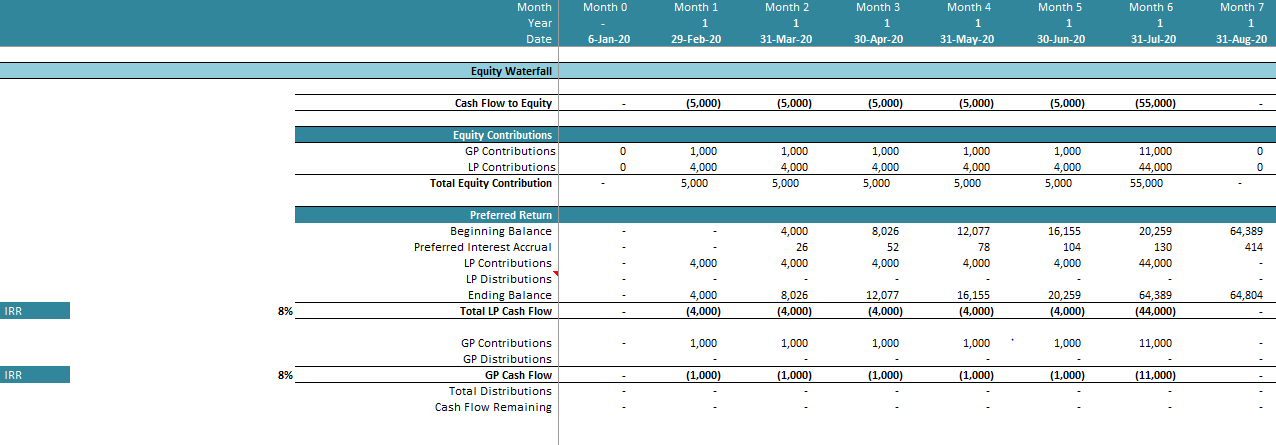Select the 29-Feb-20 date cell
1276x445 pixels.
[x=696, y=39]
